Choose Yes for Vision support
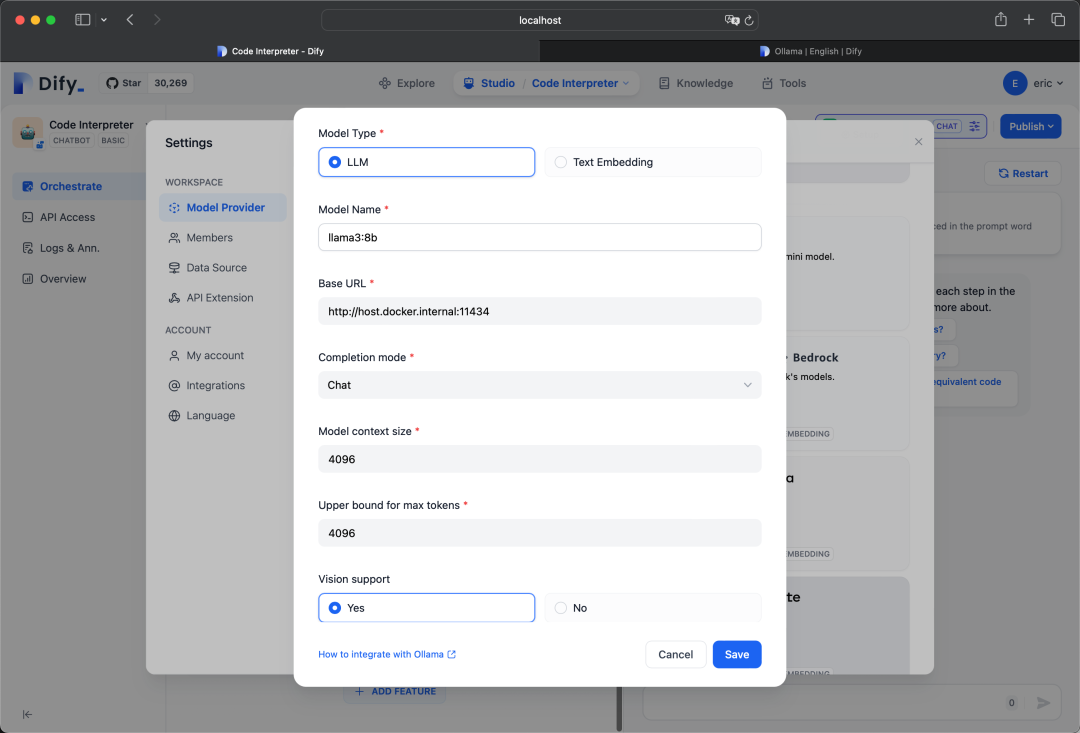This screenshot has height=733, width=1080. click(x=426, y=608)
